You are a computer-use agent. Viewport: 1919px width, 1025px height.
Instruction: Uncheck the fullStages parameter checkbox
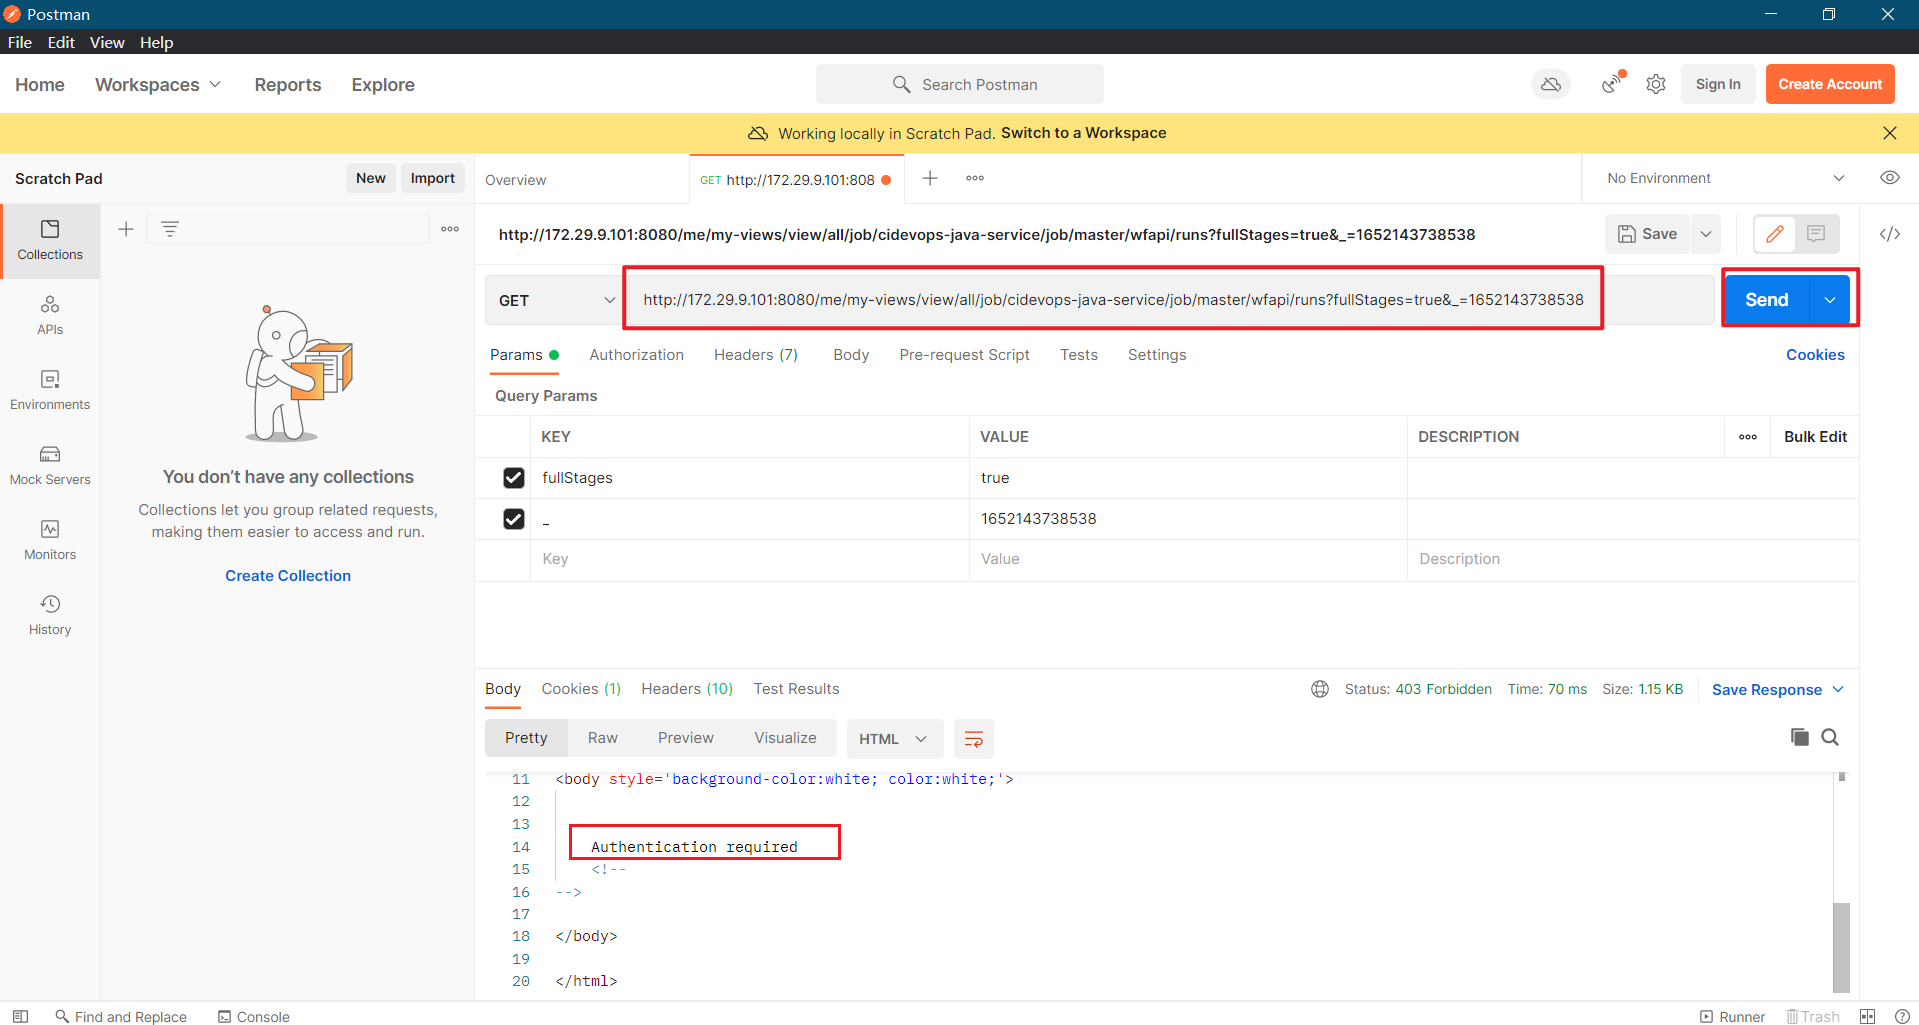514,478
